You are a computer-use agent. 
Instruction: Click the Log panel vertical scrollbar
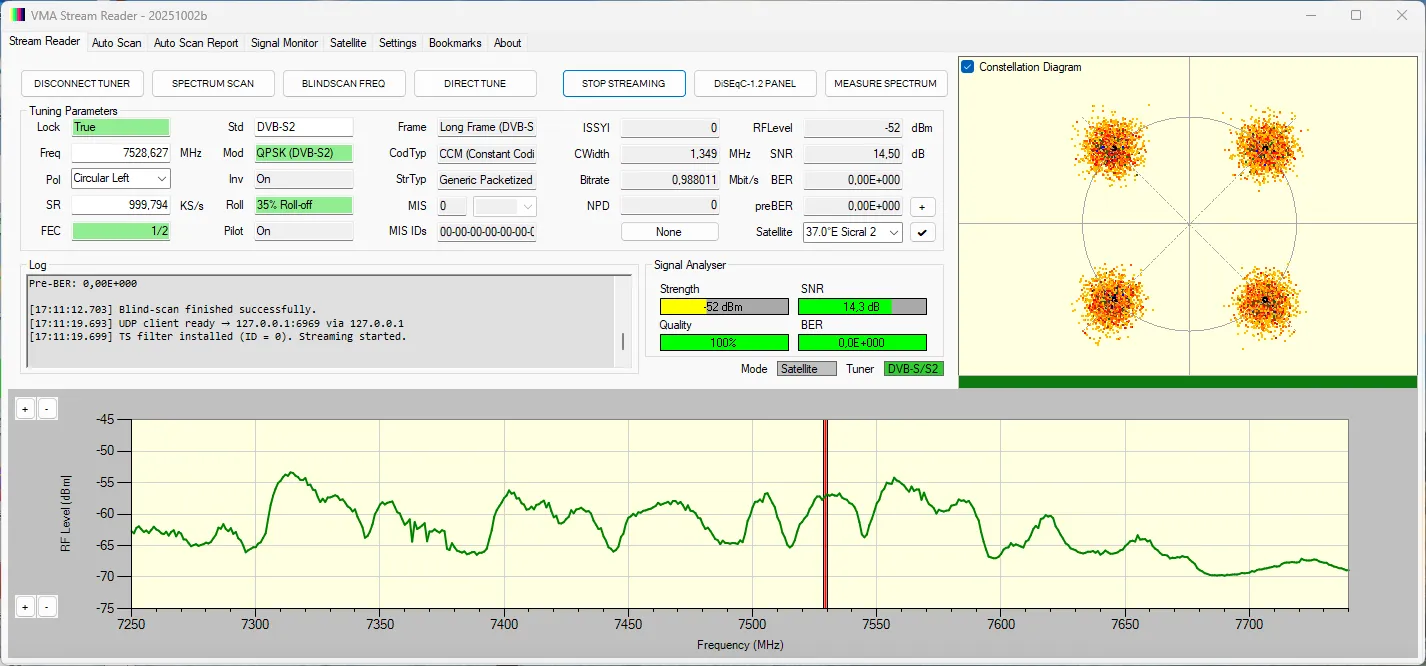click(623, 341)
